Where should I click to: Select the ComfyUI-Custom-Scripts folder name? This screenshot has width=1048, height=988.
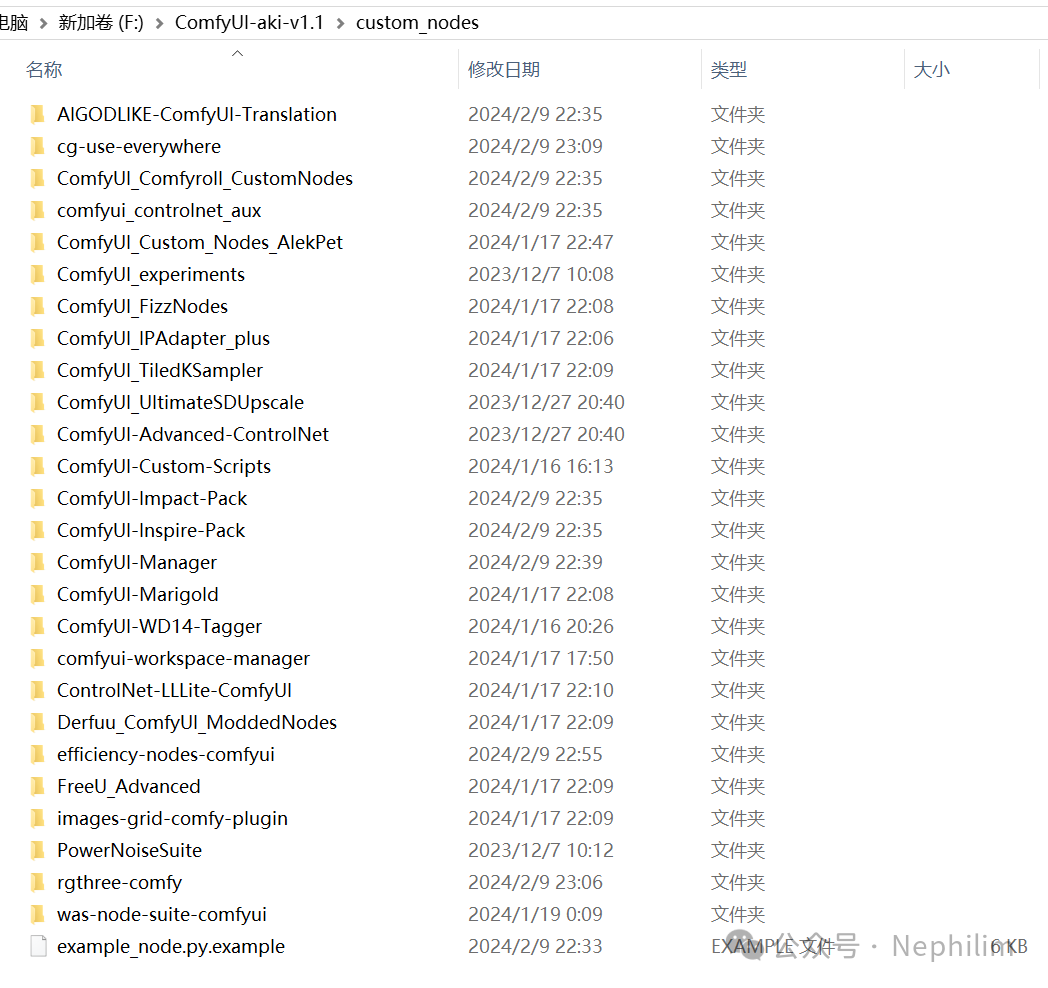(x=164, y=467)
